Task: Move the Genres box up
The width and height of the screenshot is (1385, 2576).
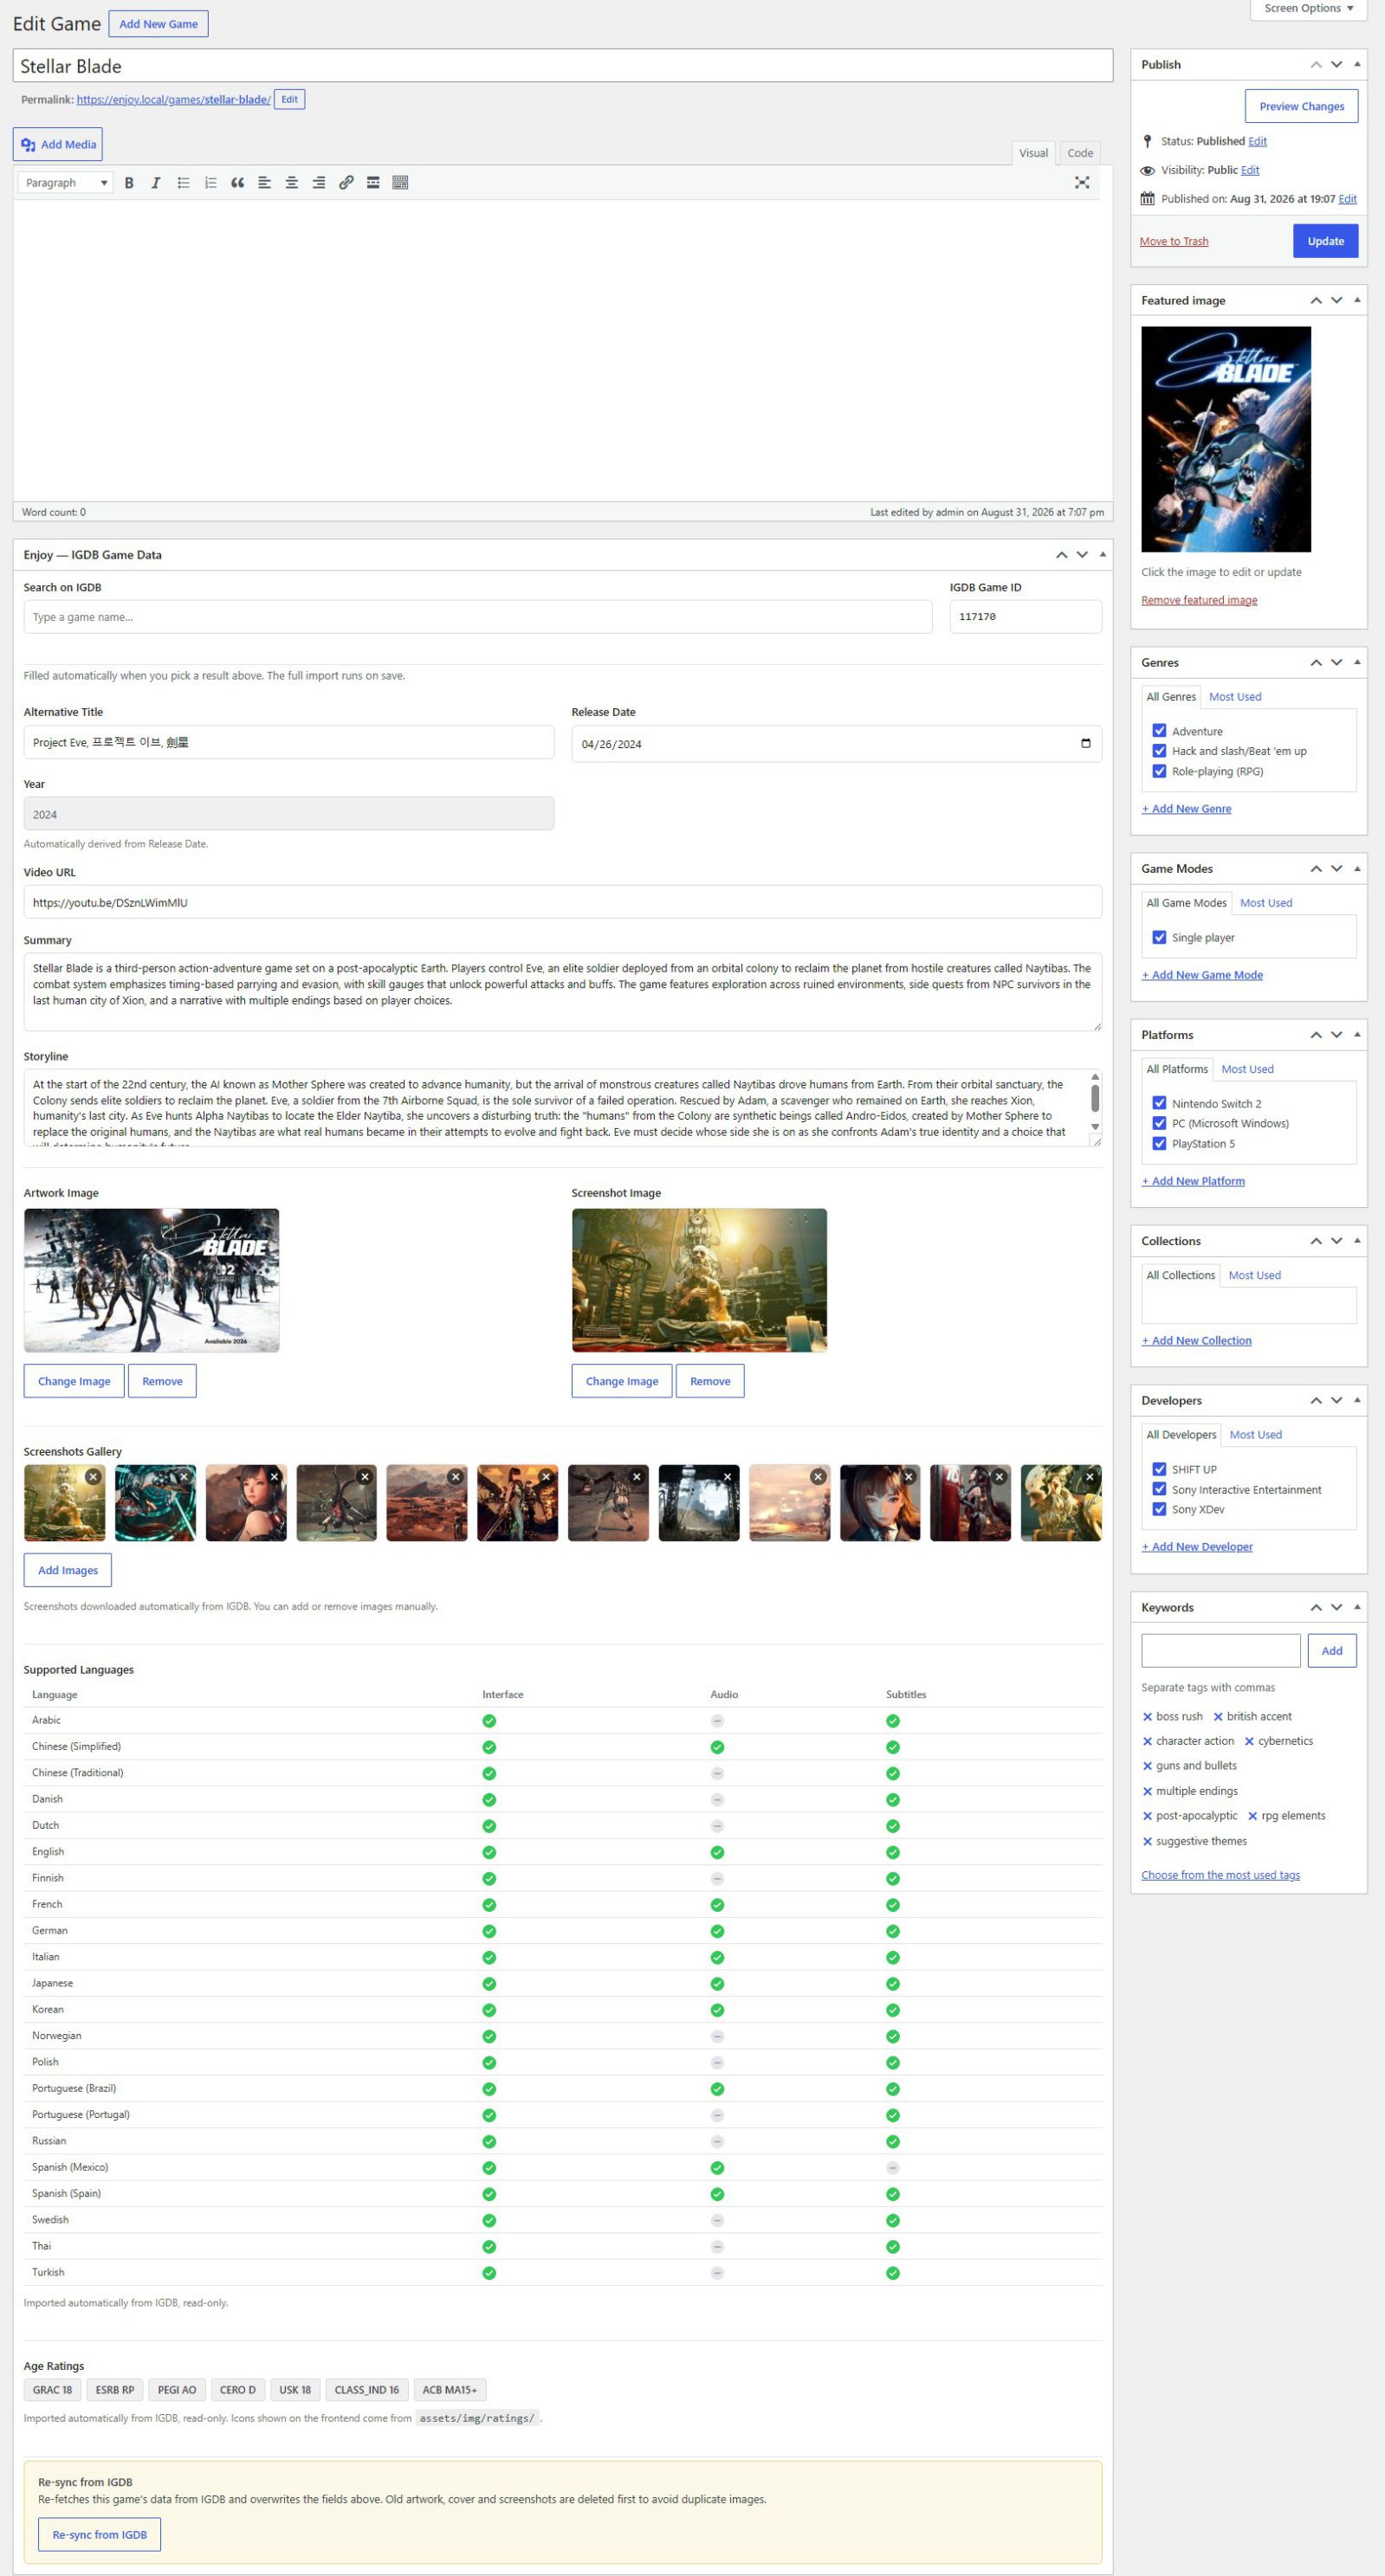Action: pos(1316,663)
